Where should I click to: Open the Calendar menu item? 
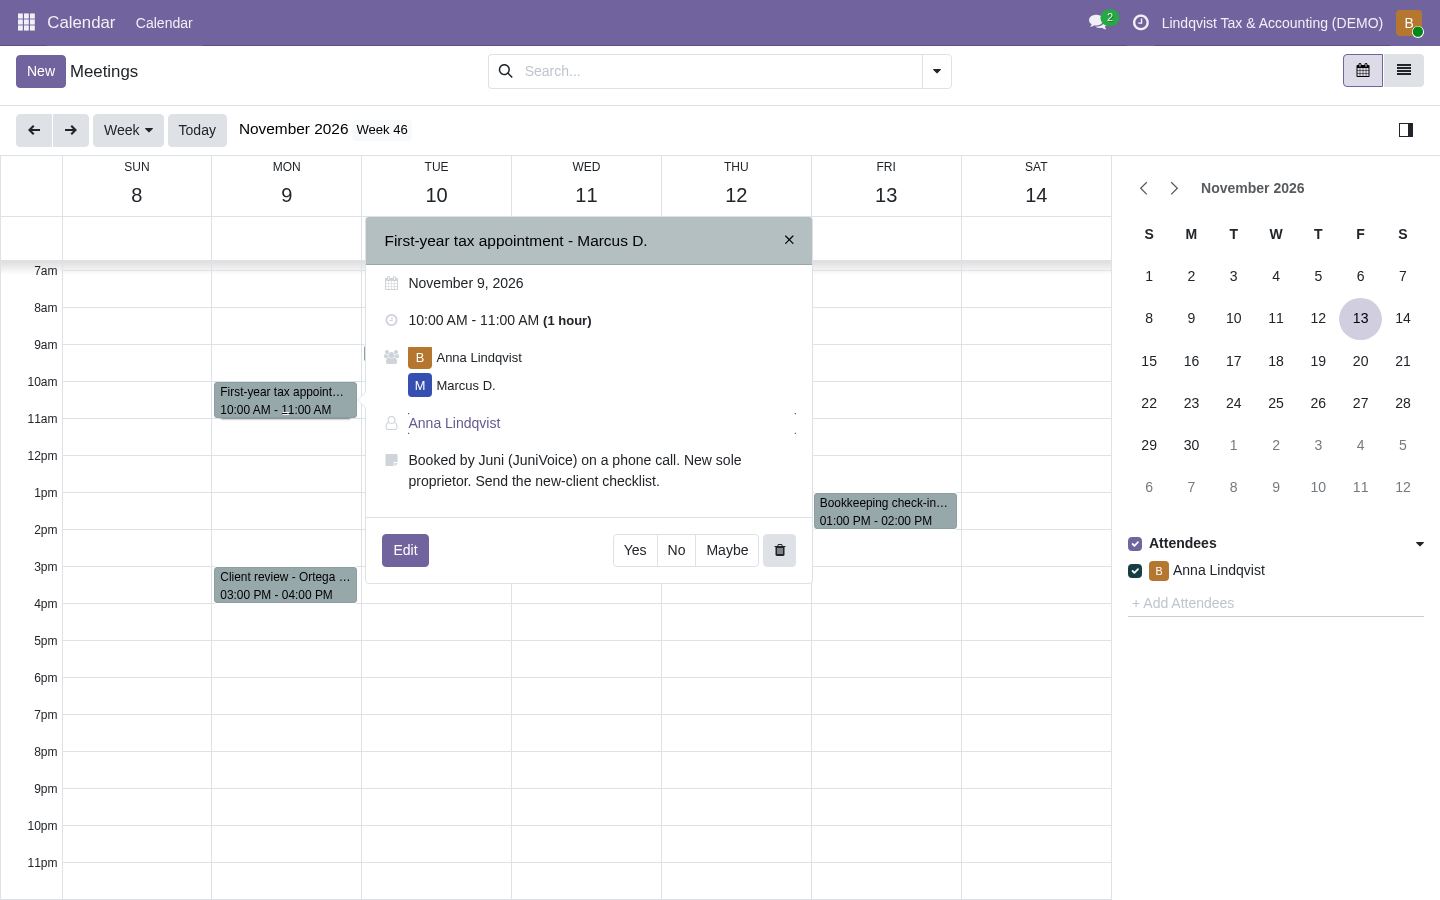[x=164, y=23]
